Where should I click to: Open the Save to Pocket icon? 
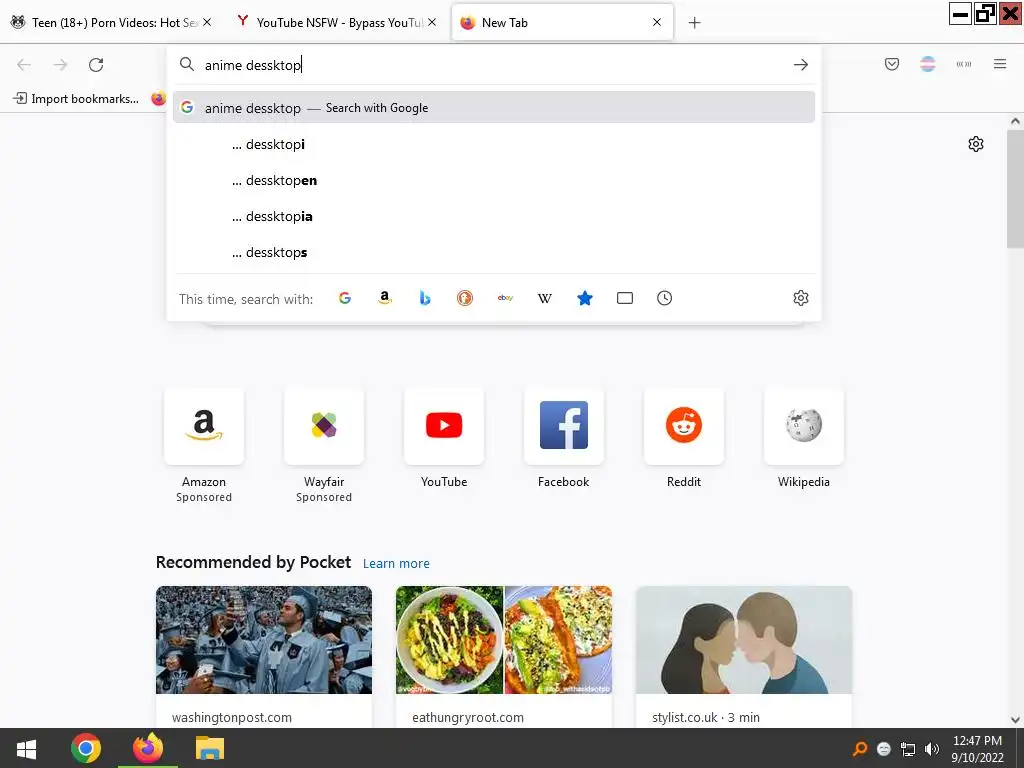(x=892, y=64)
